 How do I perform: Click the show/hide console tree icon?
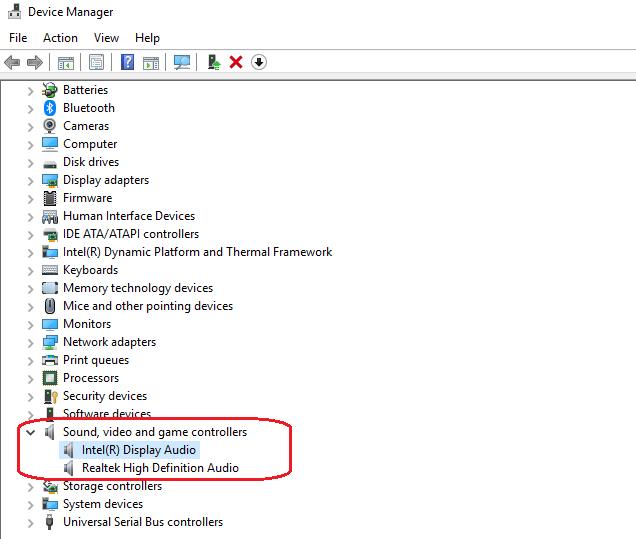click(x=66, y=63)
